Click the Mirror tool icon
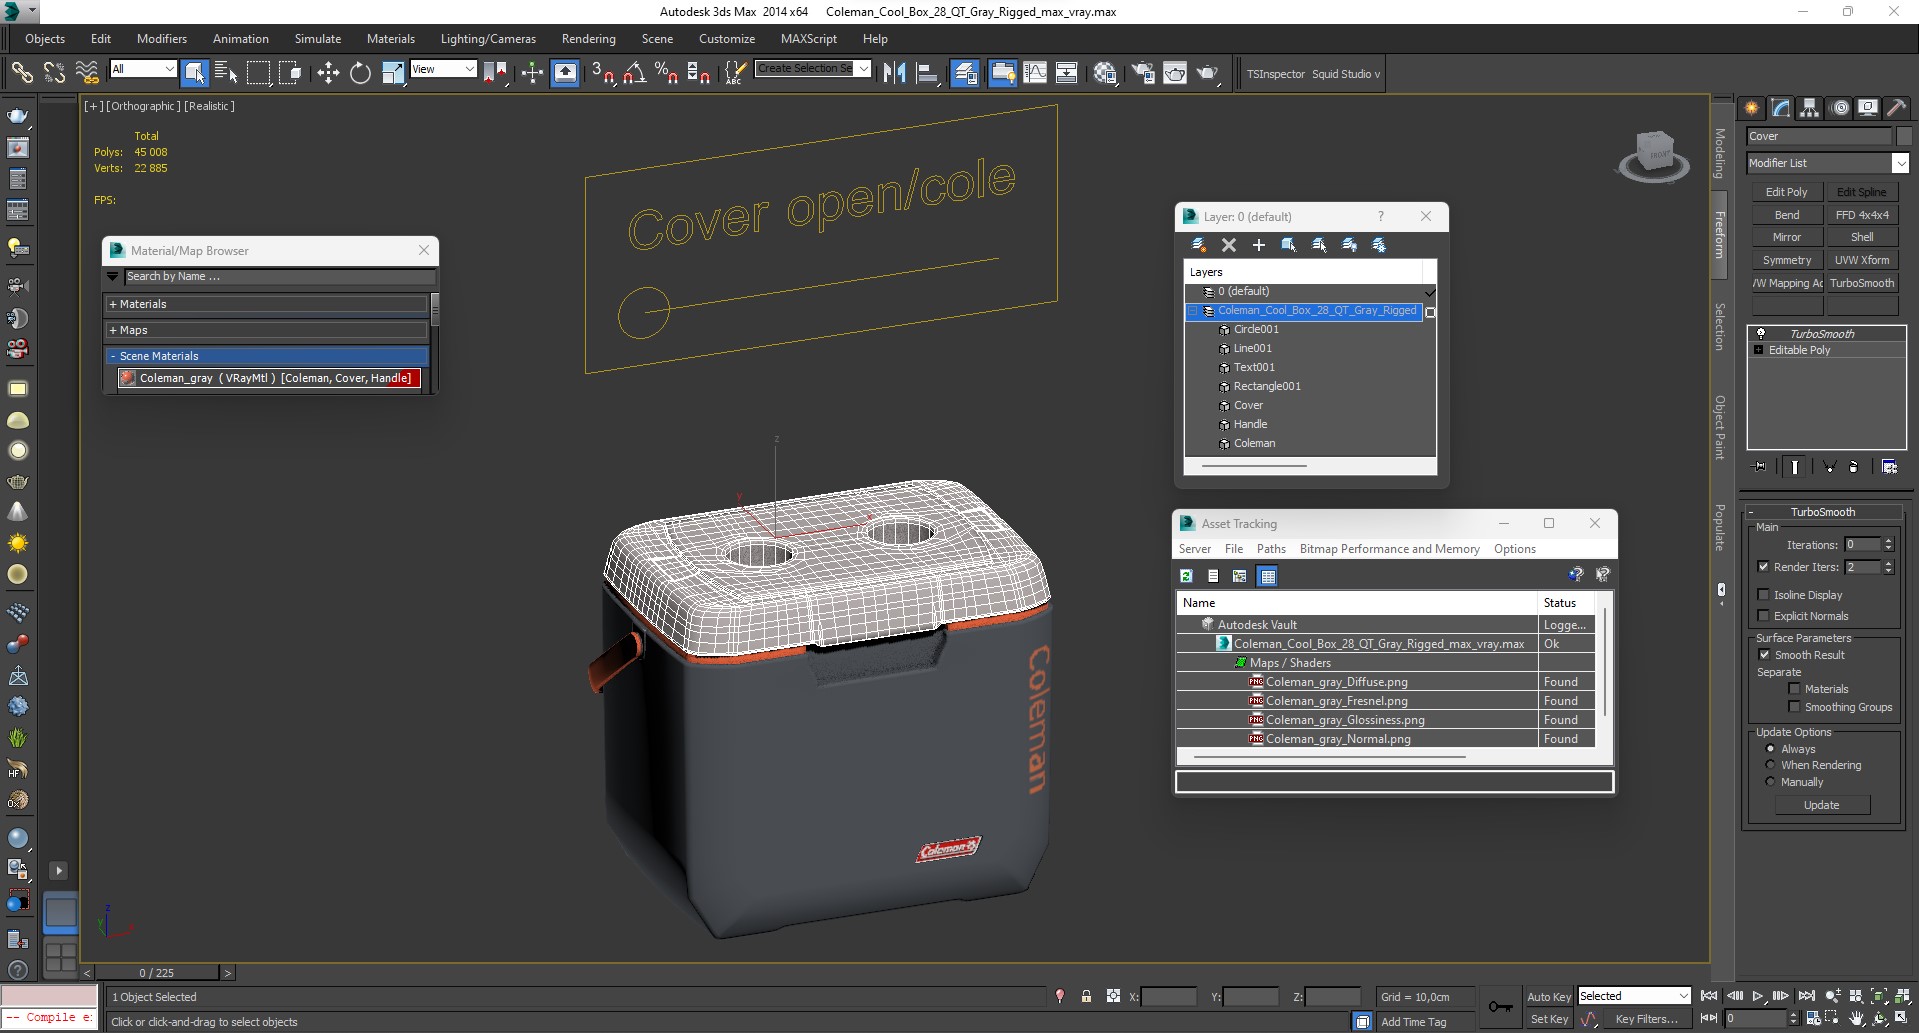1919x1033 pixels. pyautogui.click(x=895, y=73)
